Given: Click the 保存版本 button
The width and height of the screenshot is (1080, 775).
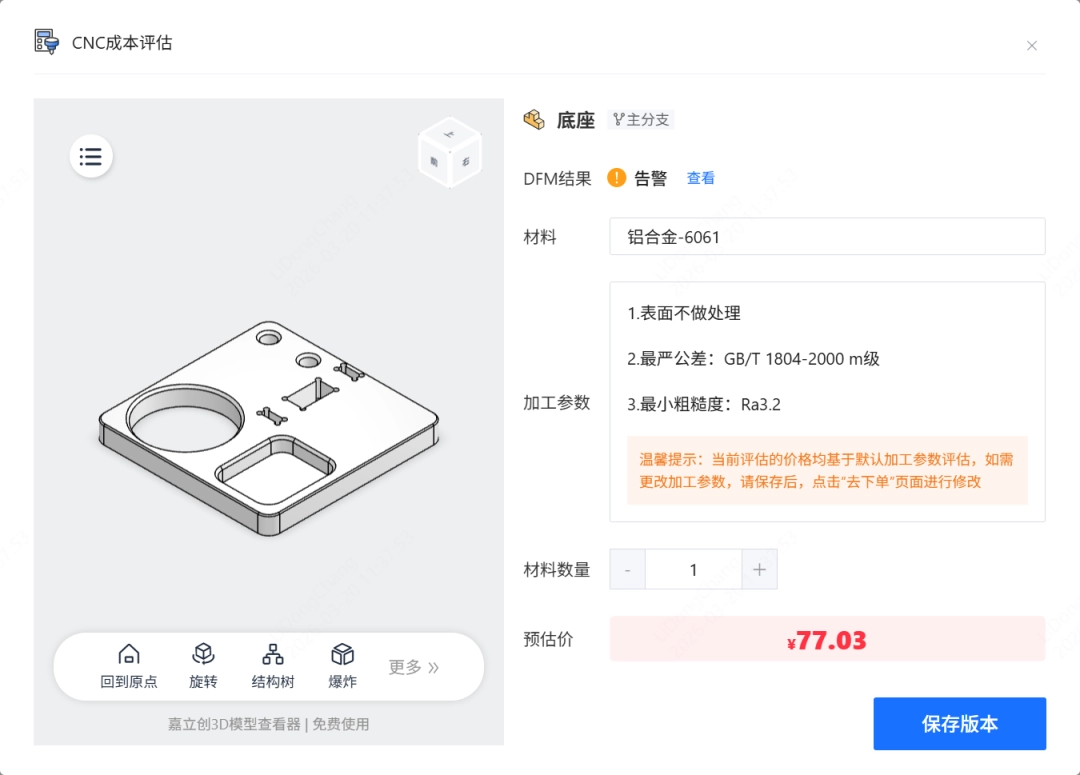Looking at the screenshot, I should 959,724.
